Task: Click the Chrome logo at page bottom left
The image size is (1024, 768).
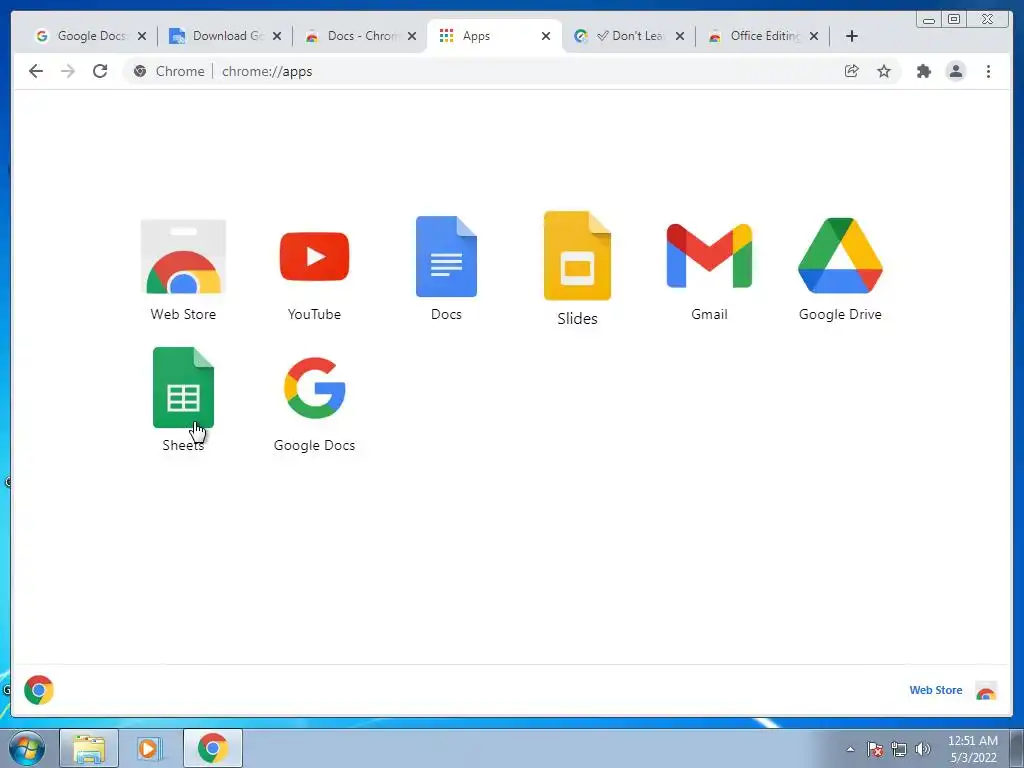Action: point(39,690)
